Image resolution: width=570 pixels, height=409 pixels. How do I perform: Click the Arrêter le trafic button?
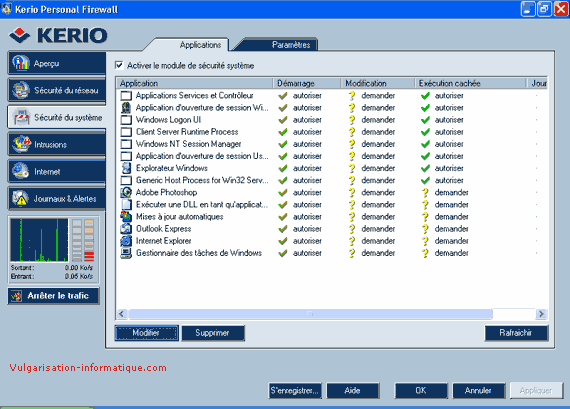53,296
